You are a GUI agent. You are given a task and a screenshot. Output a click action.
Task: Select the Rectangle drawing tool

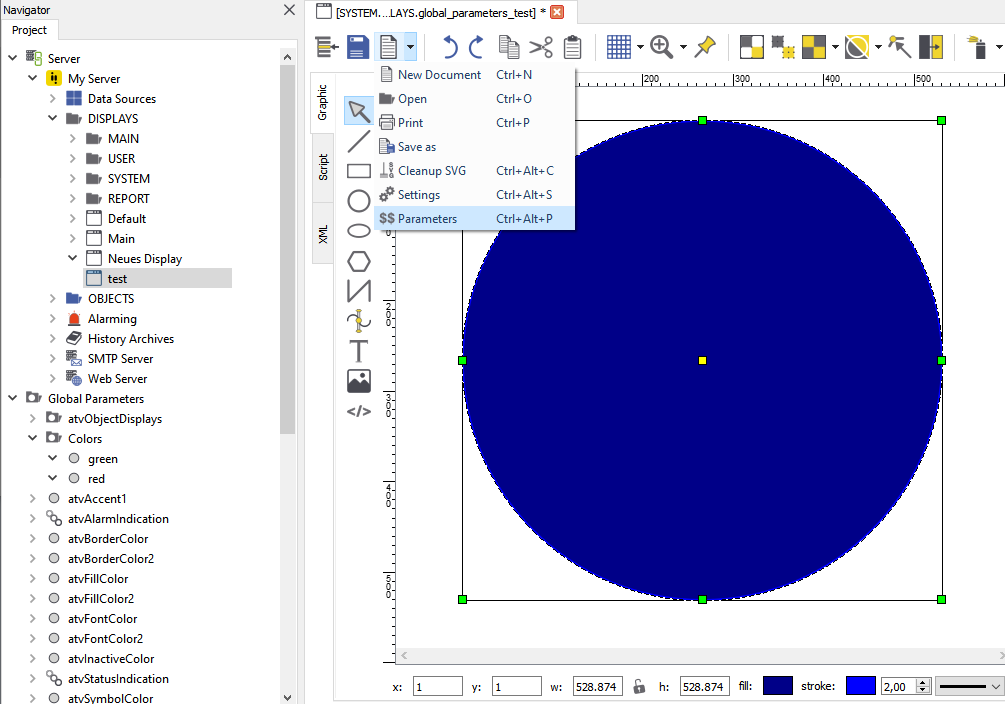358,170
